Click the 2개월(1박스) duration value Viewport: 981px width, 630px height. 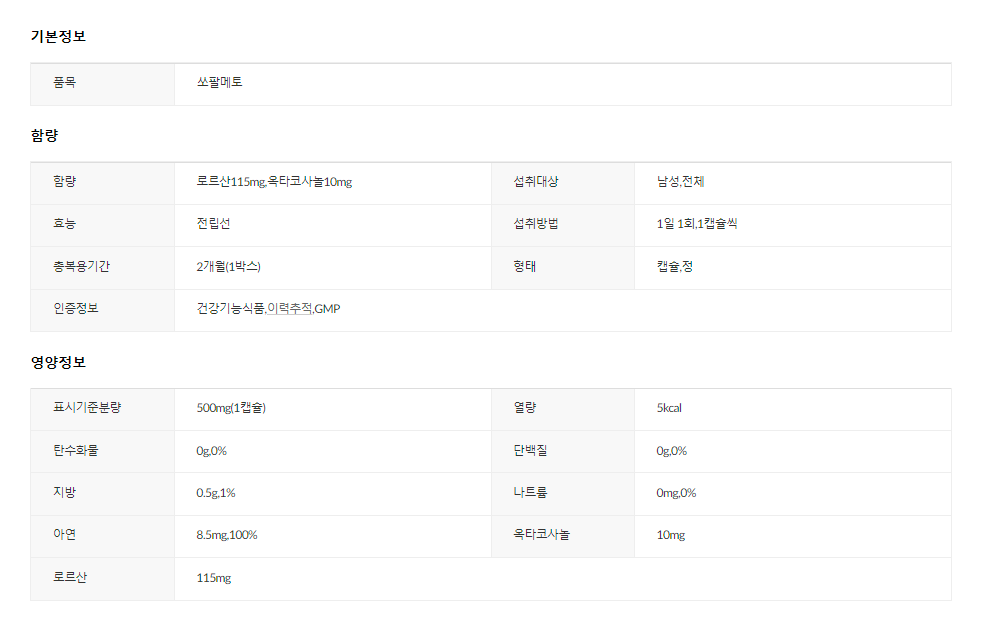click(229, 267)
